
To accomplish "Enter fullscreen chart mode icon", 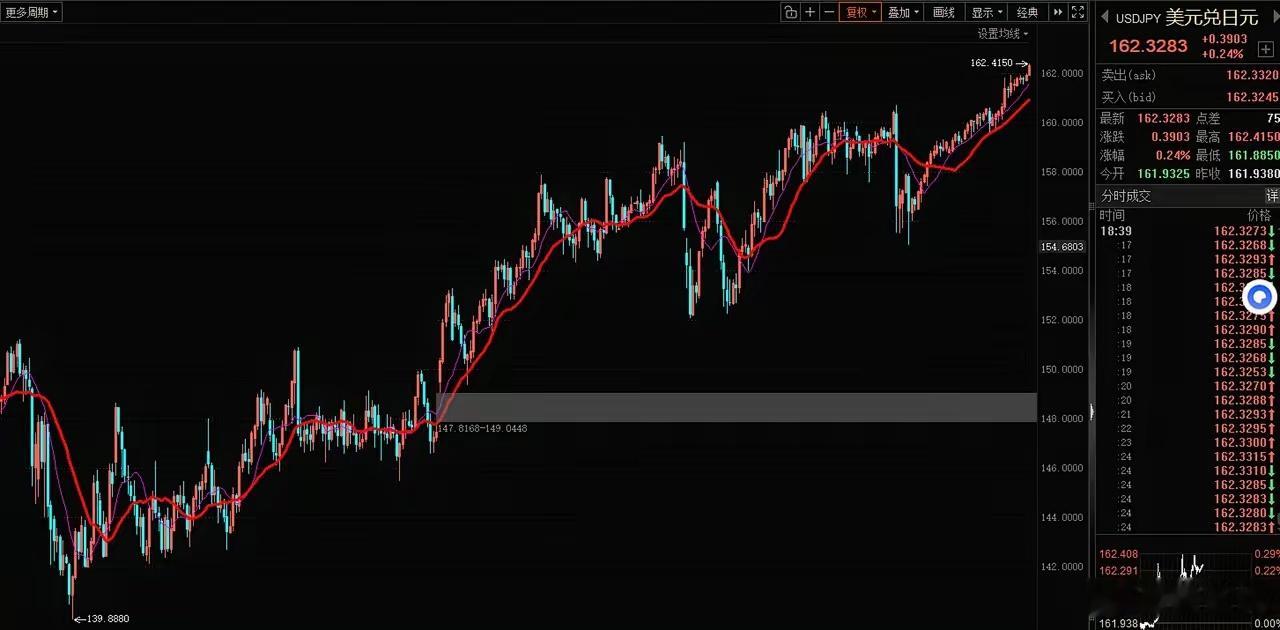I will click(x=1078, y=12).
